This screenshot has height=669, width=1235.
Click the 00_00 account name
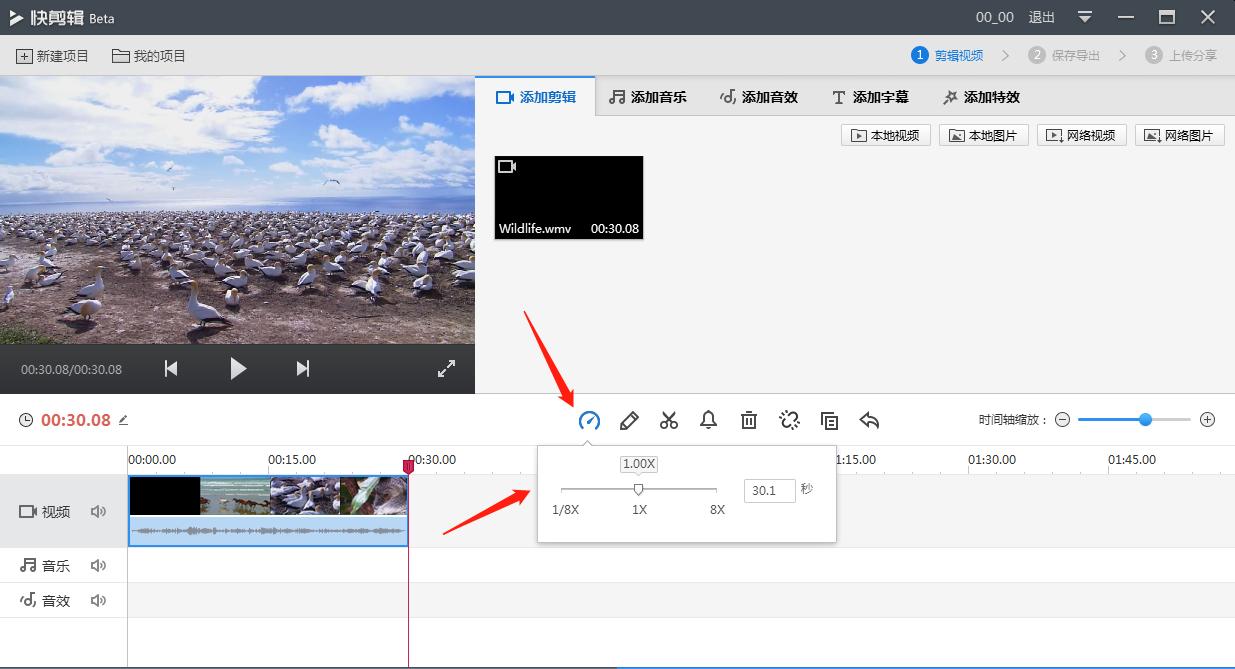995,17
